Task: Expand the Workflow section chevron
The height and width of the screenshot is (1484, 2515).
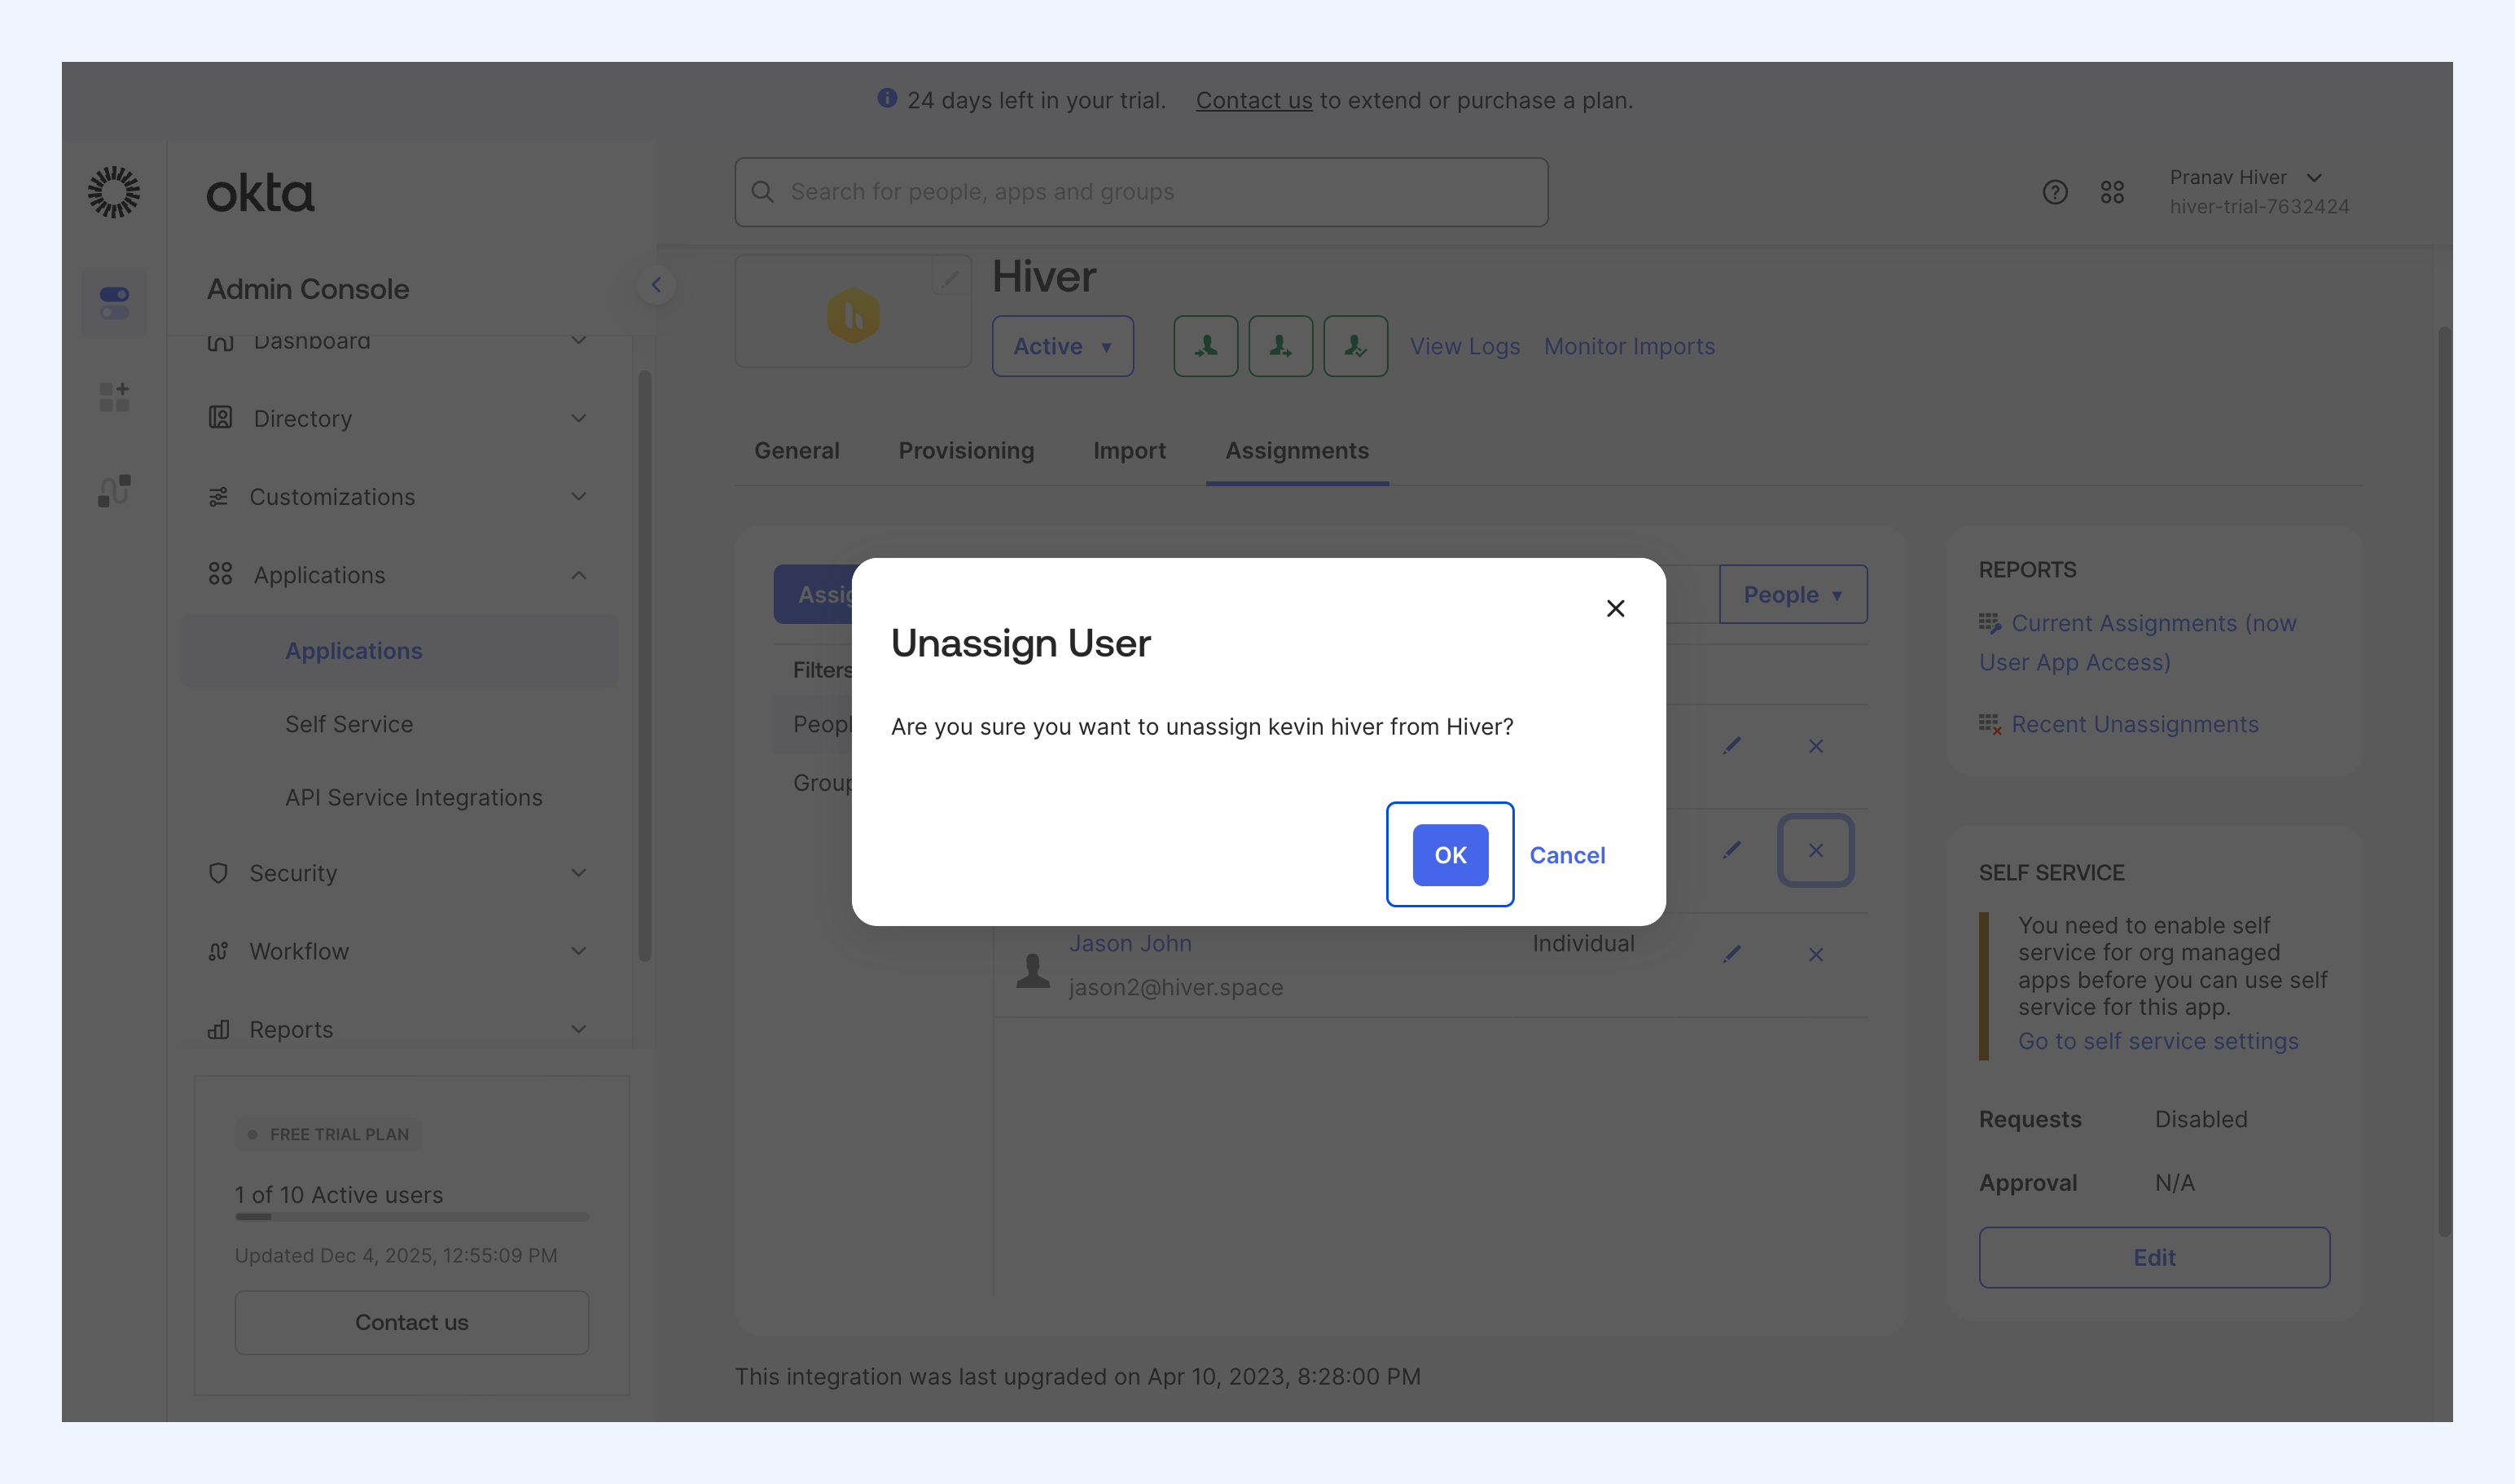Action: click(579, 950)
